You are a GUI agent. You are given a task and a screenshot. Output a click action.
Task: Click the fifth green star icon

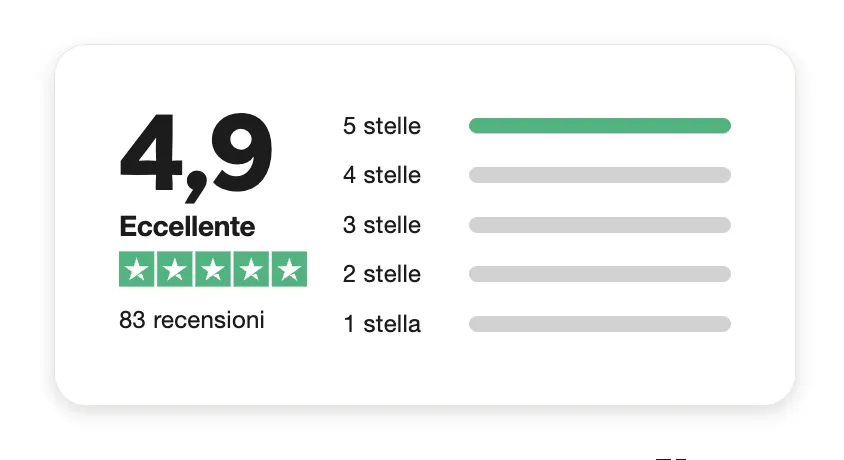tap(289, 269)
